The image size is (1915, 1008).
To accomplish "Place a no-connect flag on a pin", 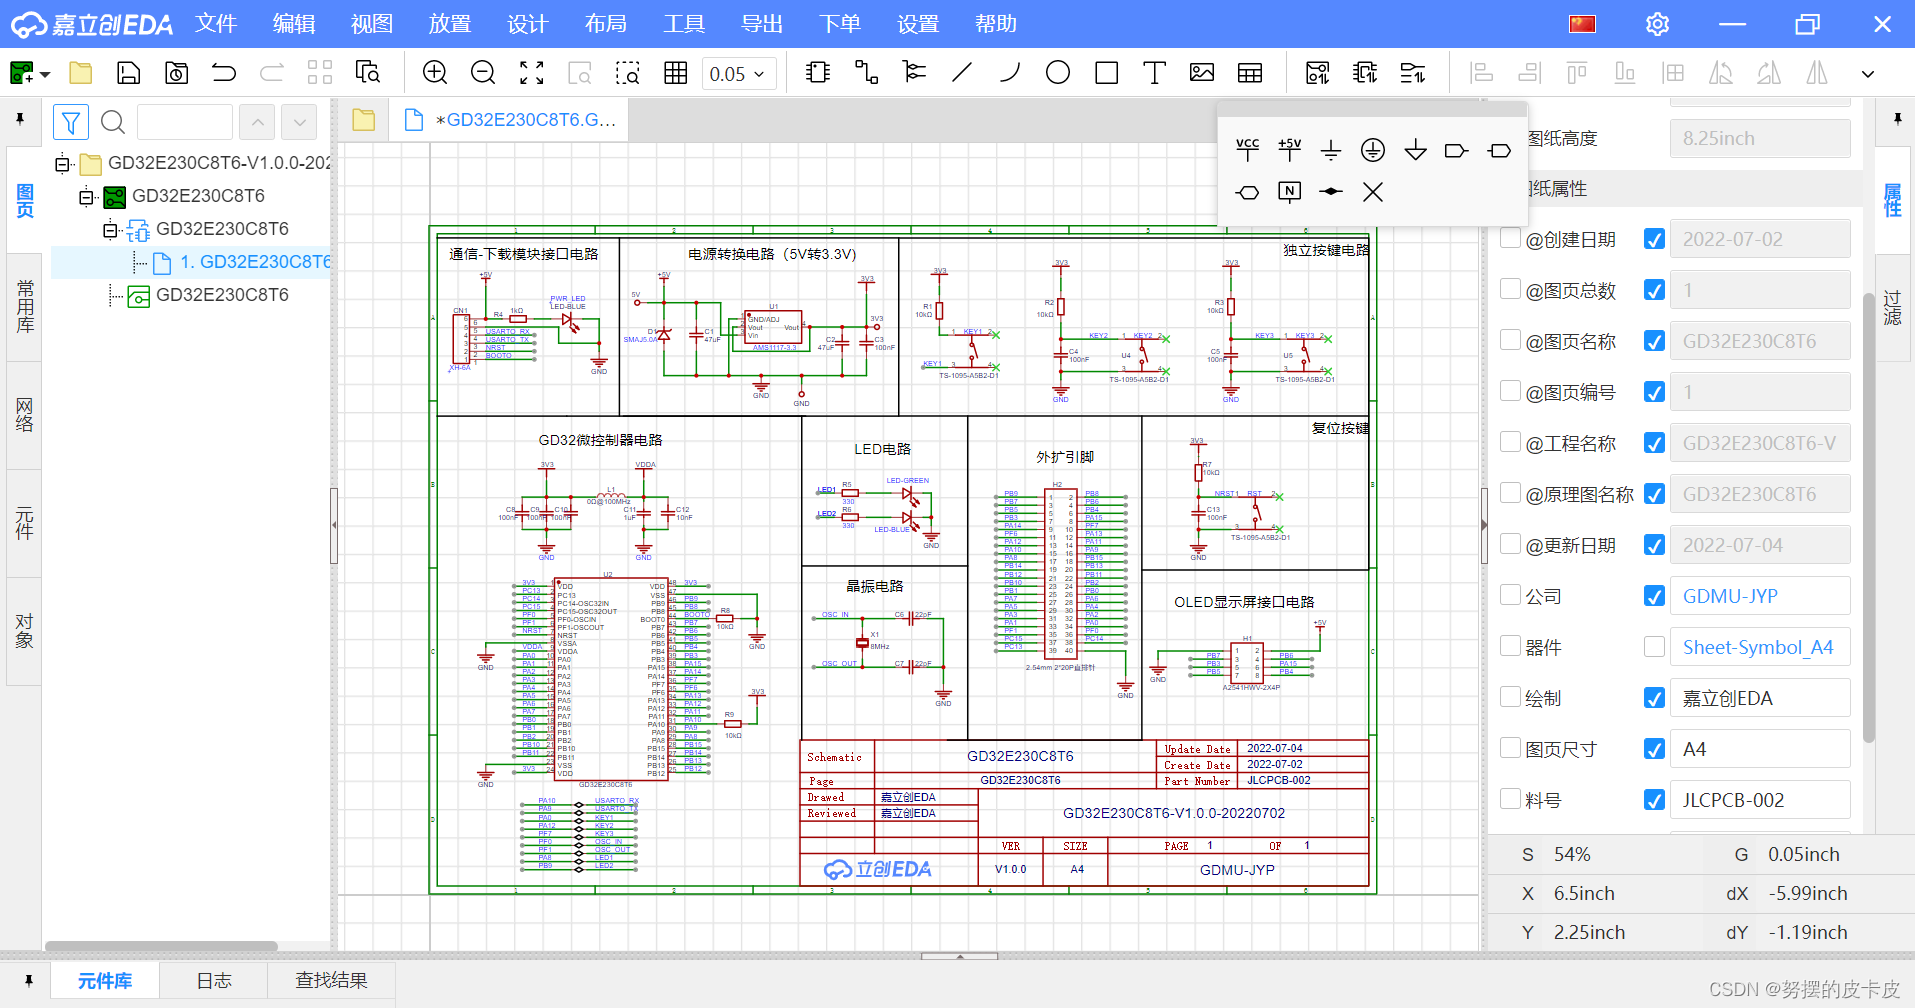I will tap(1372, 191).
